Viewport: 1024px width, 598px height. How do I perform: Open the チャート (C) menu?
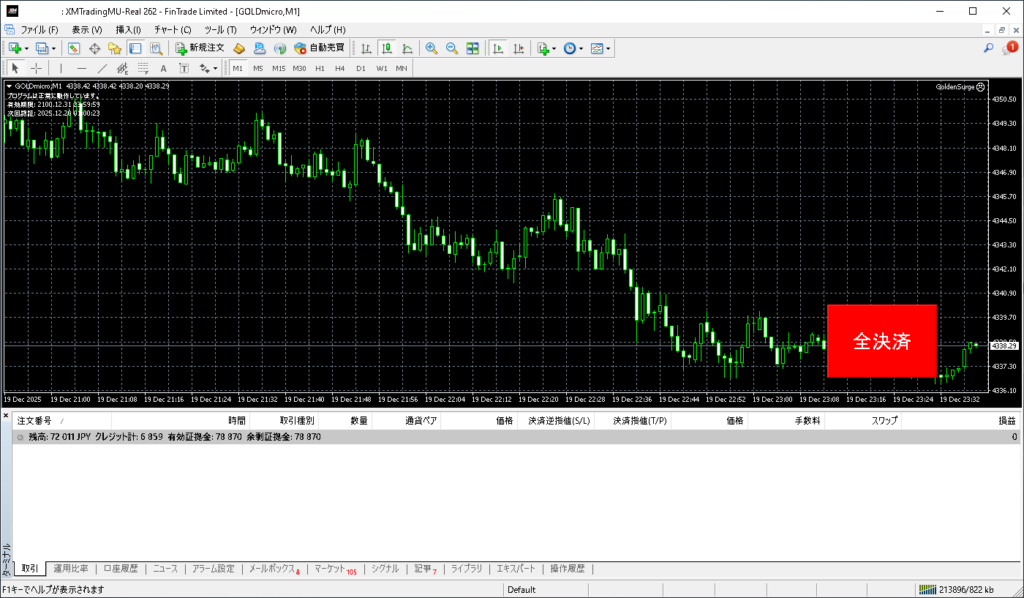(172, 30)
